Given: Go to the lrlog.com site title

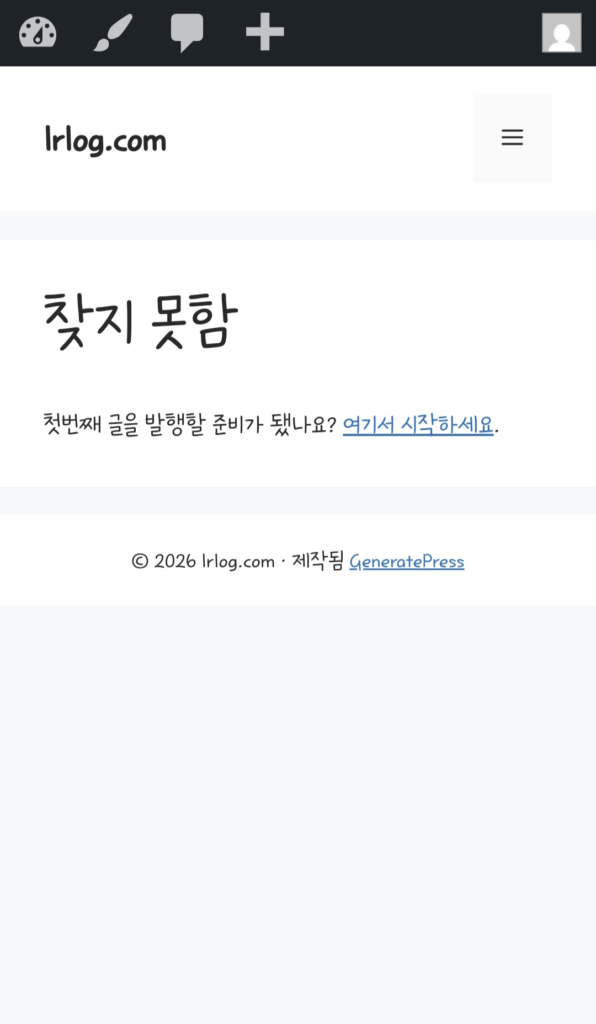Looking at the screenshot, I should coord(105,140).
